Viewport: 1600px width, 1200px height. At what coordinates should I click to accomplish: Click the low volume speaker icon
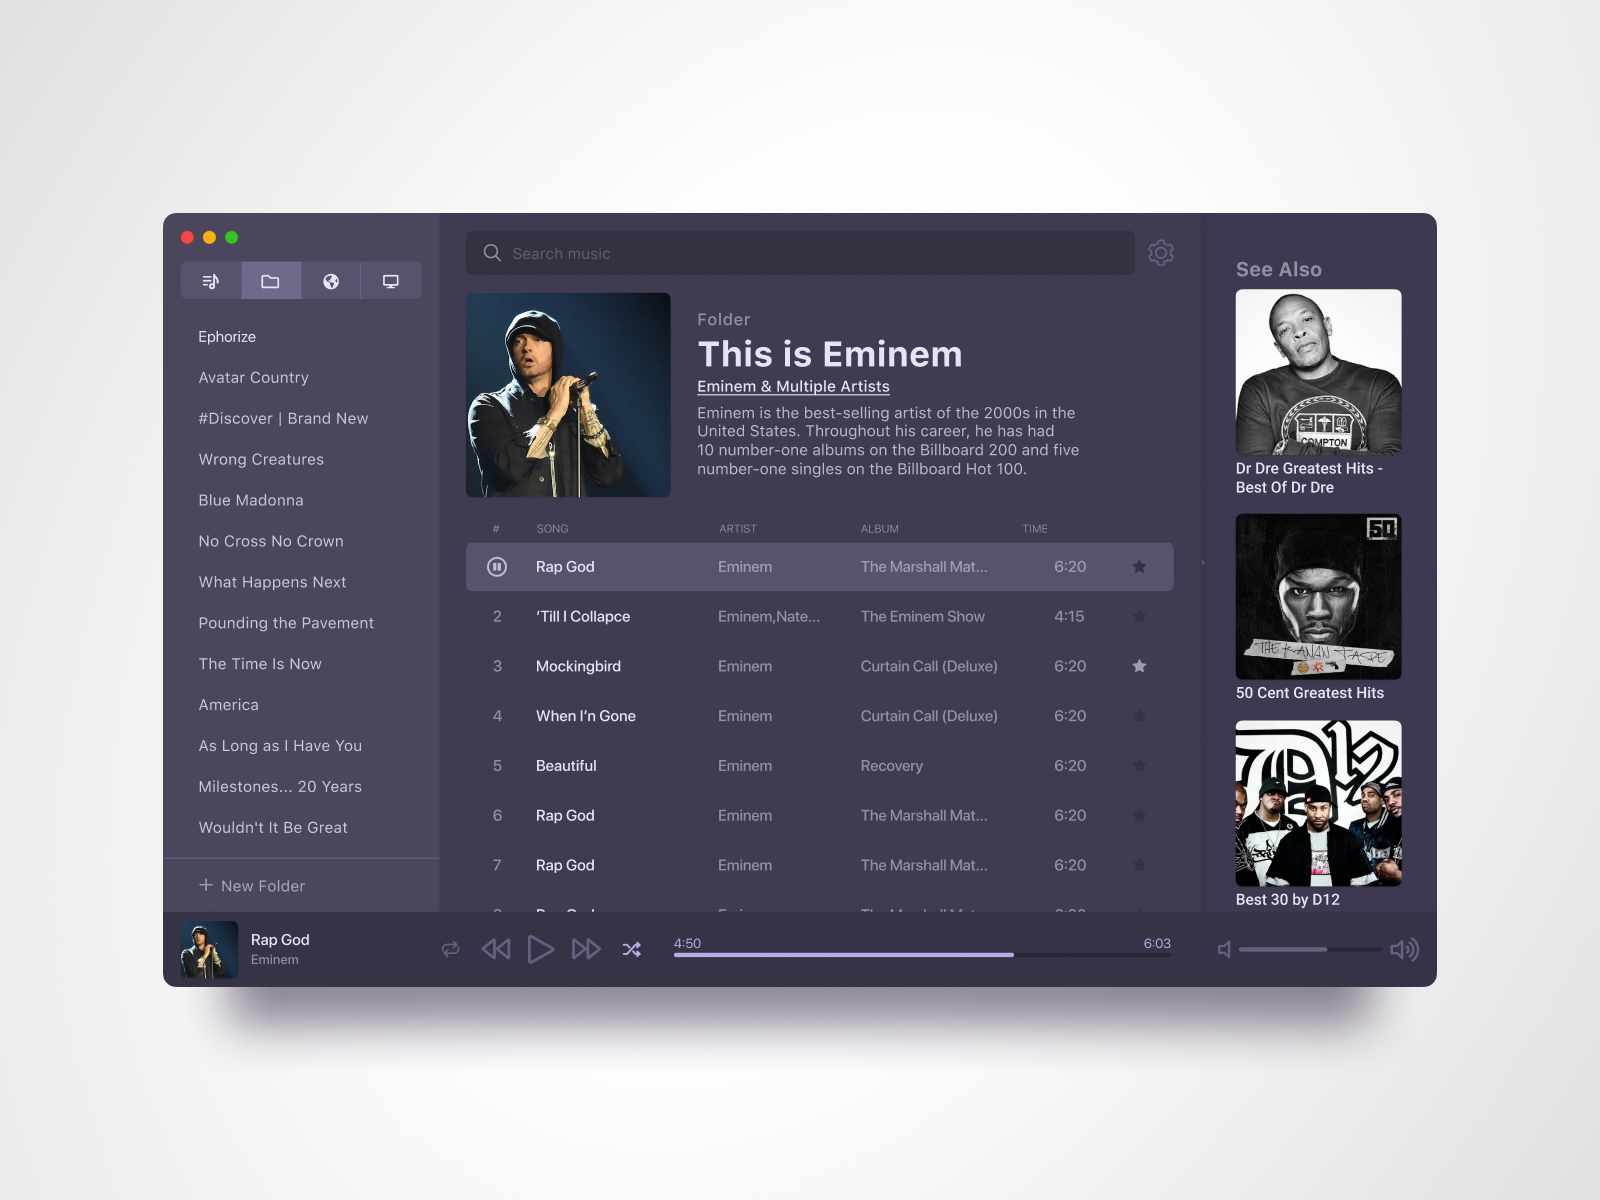1224,949
